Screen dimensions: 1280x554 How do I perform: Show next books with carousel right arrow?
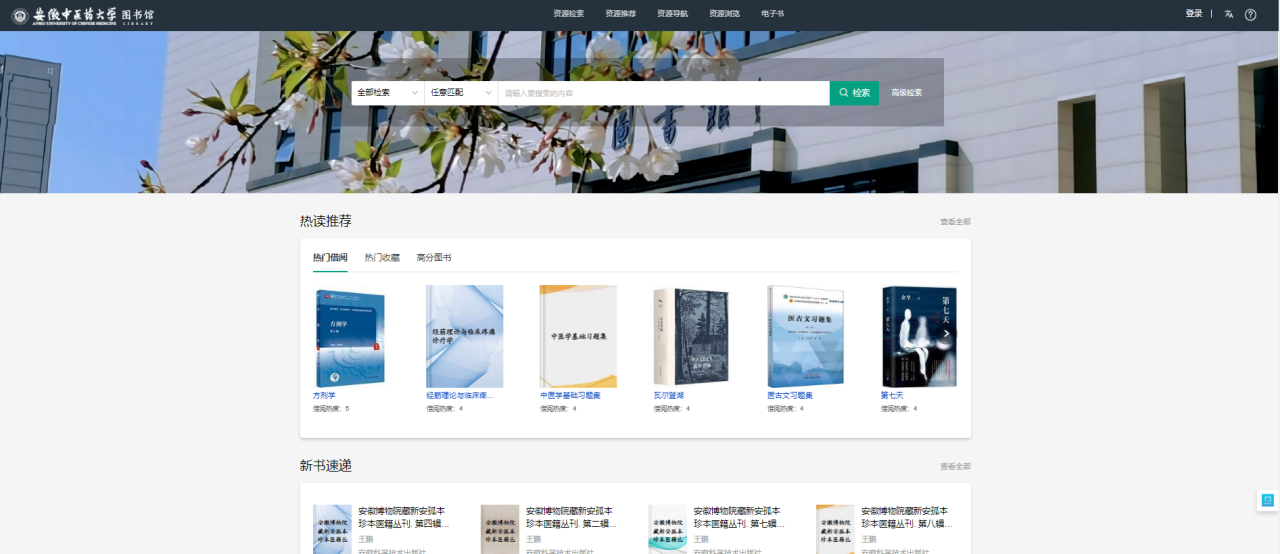(x=946, y=334)
